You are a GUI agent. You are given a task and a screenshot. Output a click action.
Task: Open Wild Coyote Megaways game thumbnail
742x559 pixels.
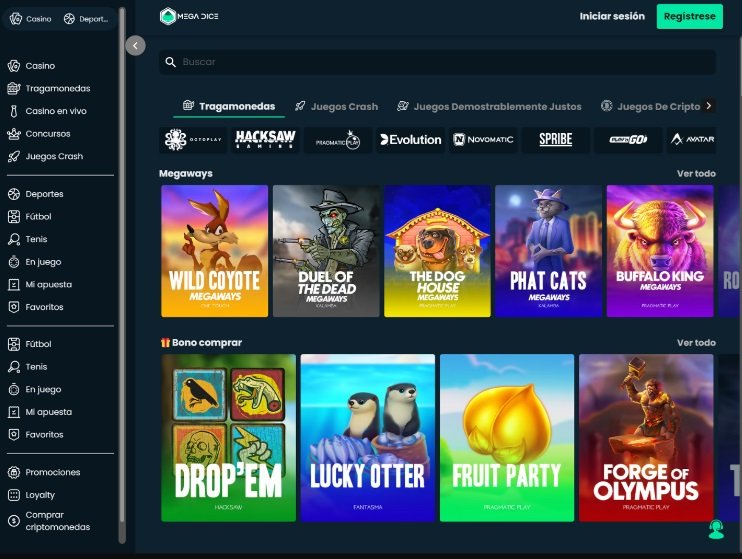click(214, 251)
